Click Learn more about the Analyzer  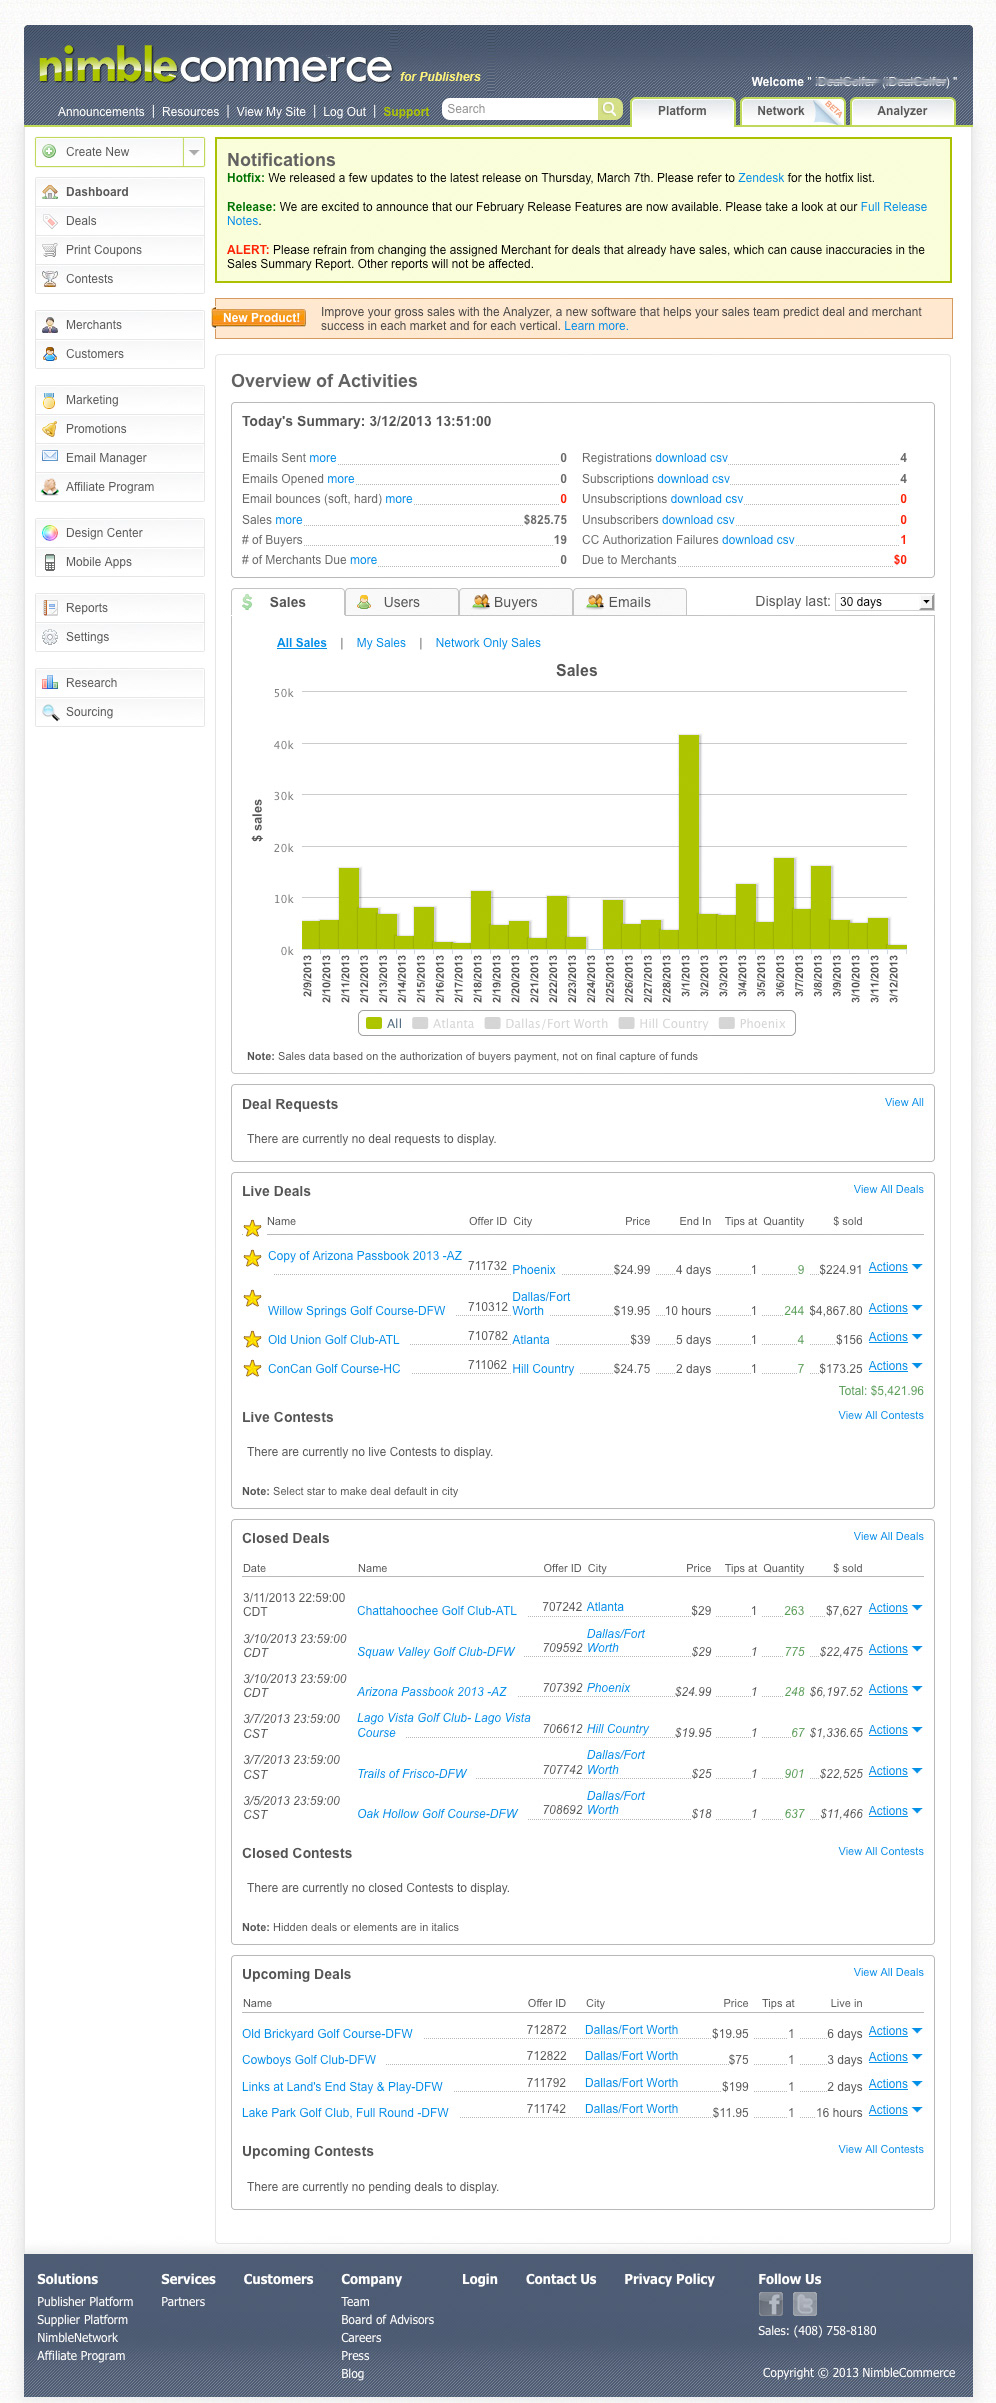tap(596, 326)
